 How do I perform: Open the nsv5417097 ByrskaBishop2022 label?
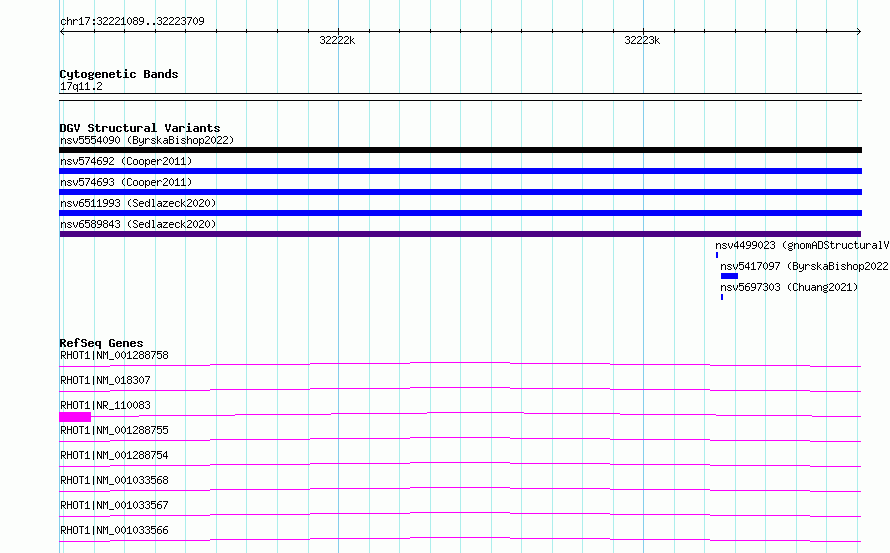click(x=804, y=266)
